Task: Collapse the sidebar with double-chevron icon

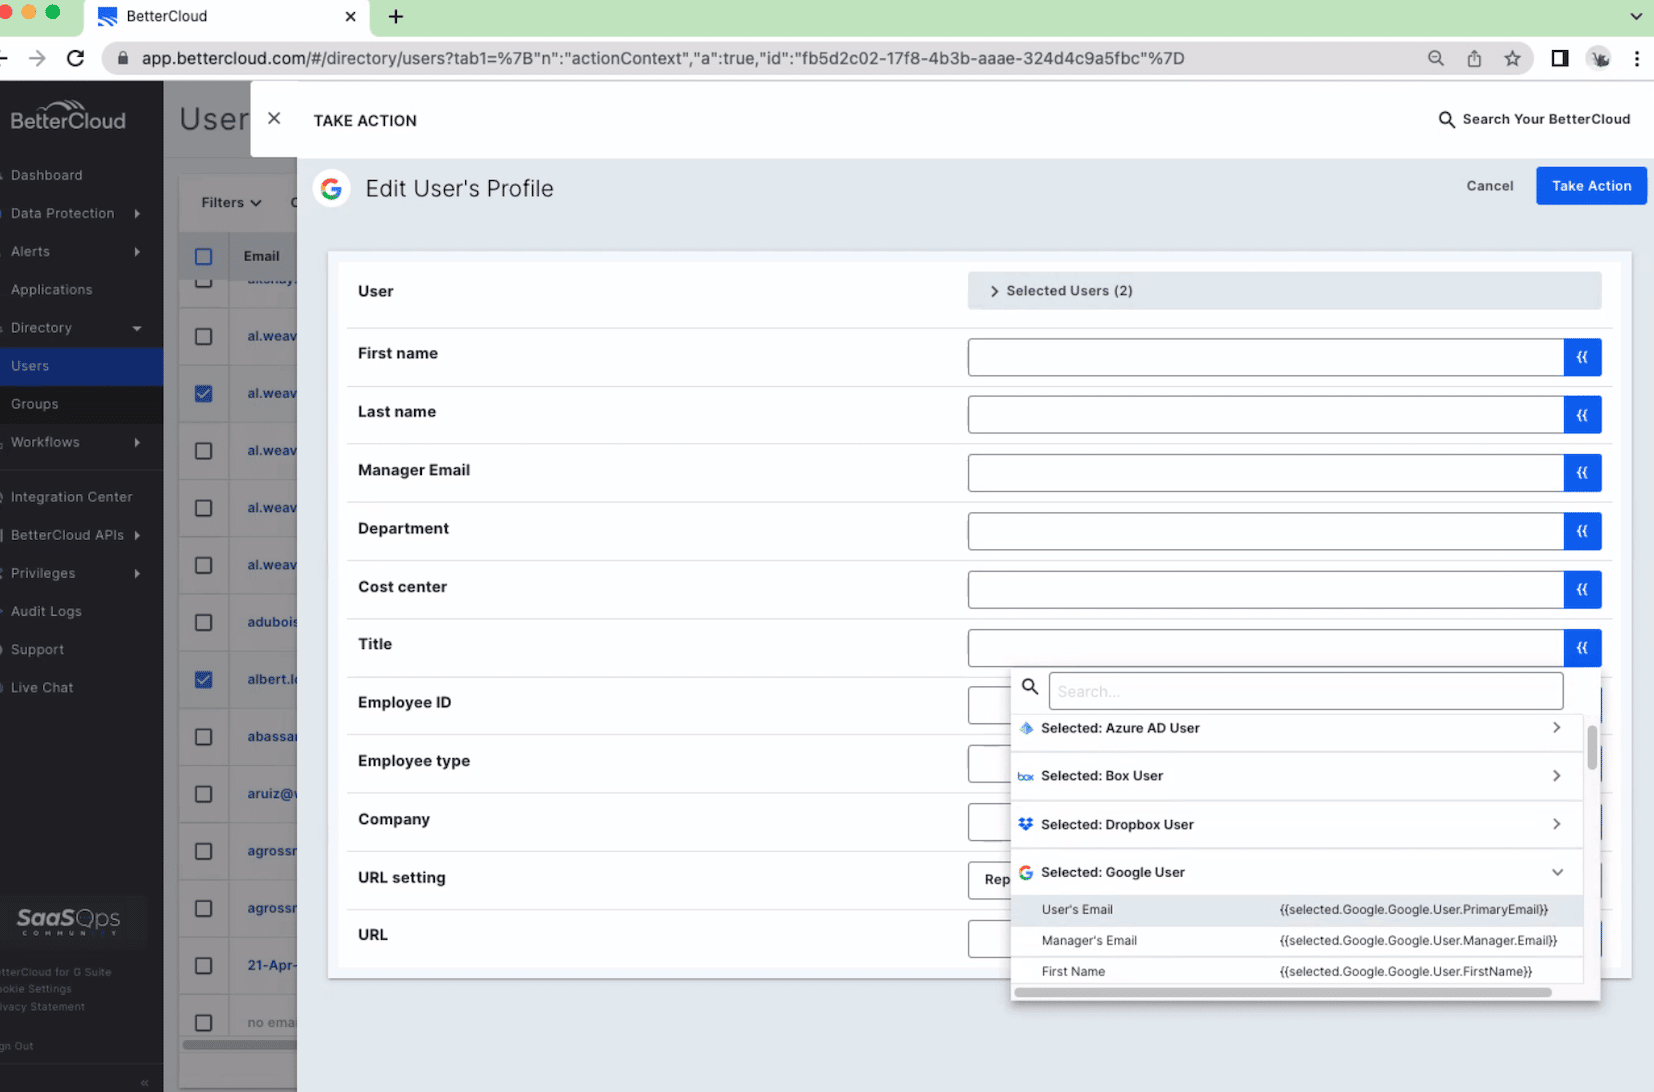Action: coord(145,1082)
